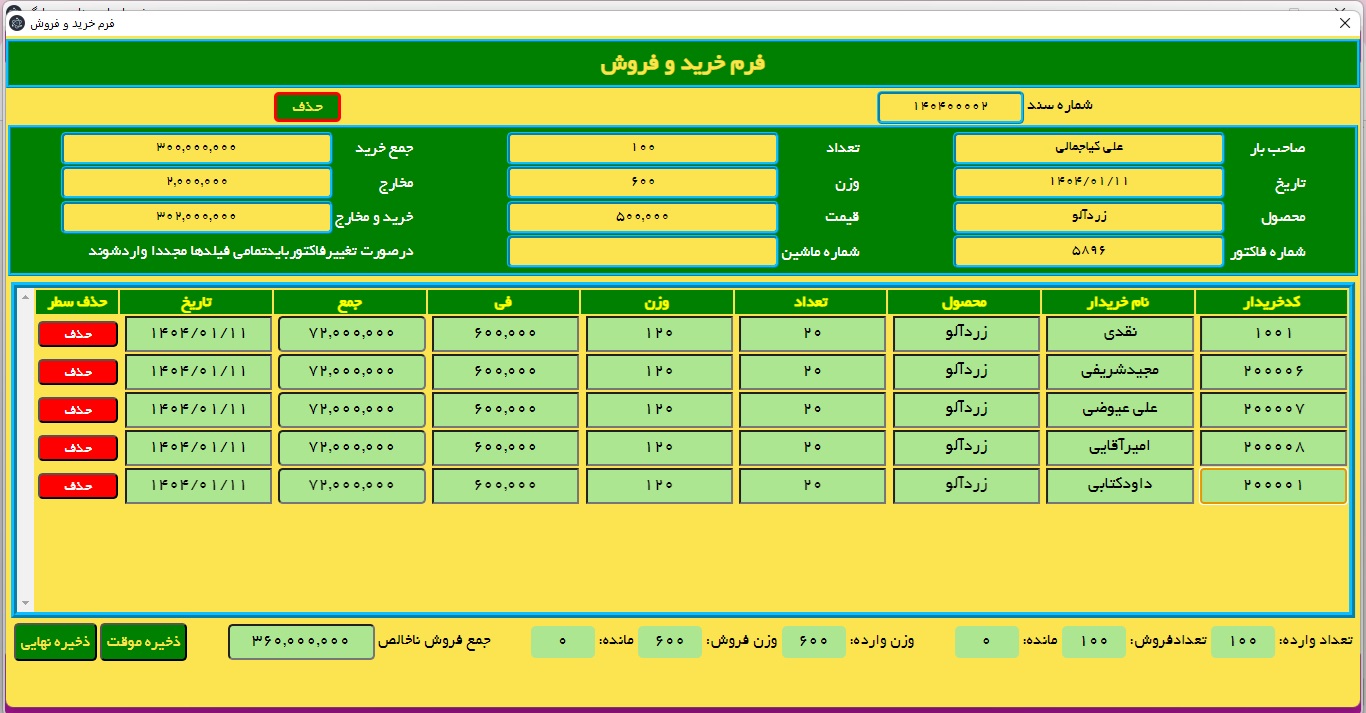This screenshot has width=1366, height=713.
Task: Click the table scrollbar down arrow
Action: (x=26, y=604)
